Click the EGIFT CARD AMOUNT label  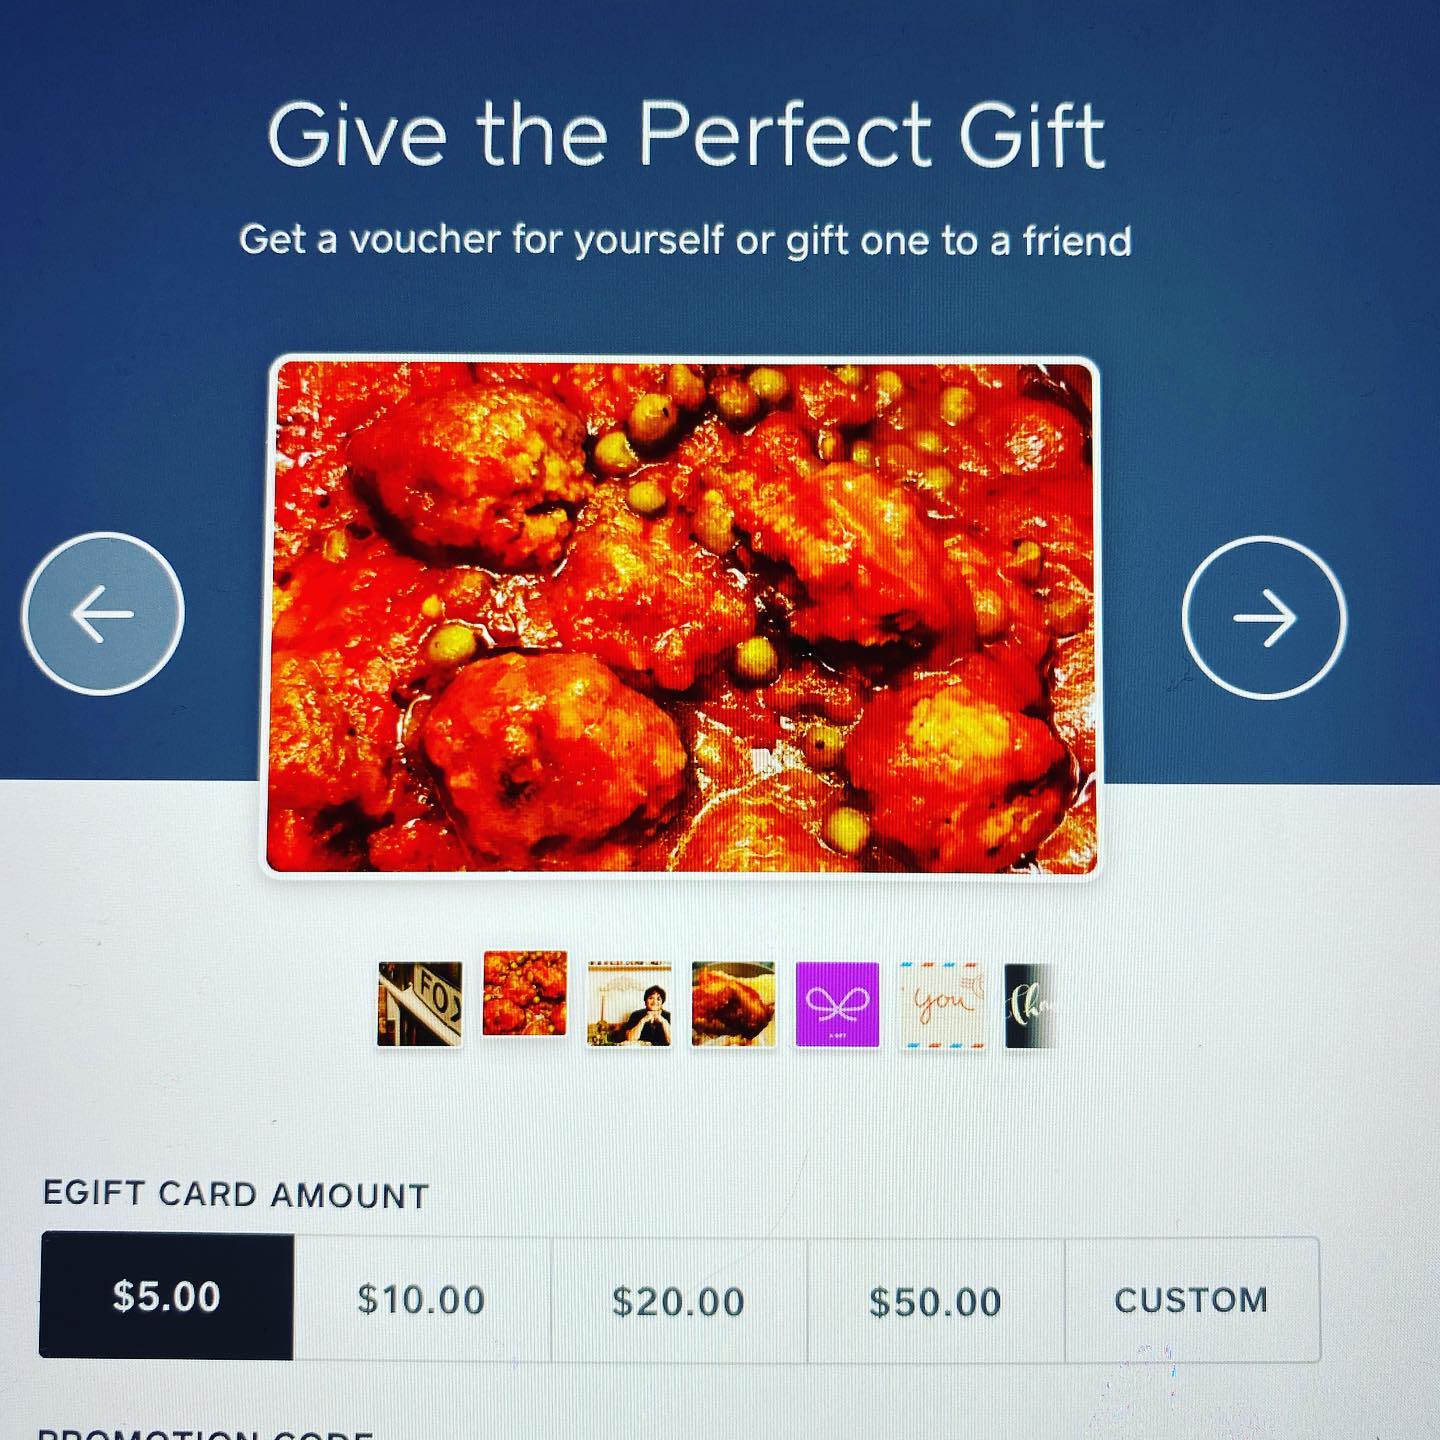pos(236,1194)
